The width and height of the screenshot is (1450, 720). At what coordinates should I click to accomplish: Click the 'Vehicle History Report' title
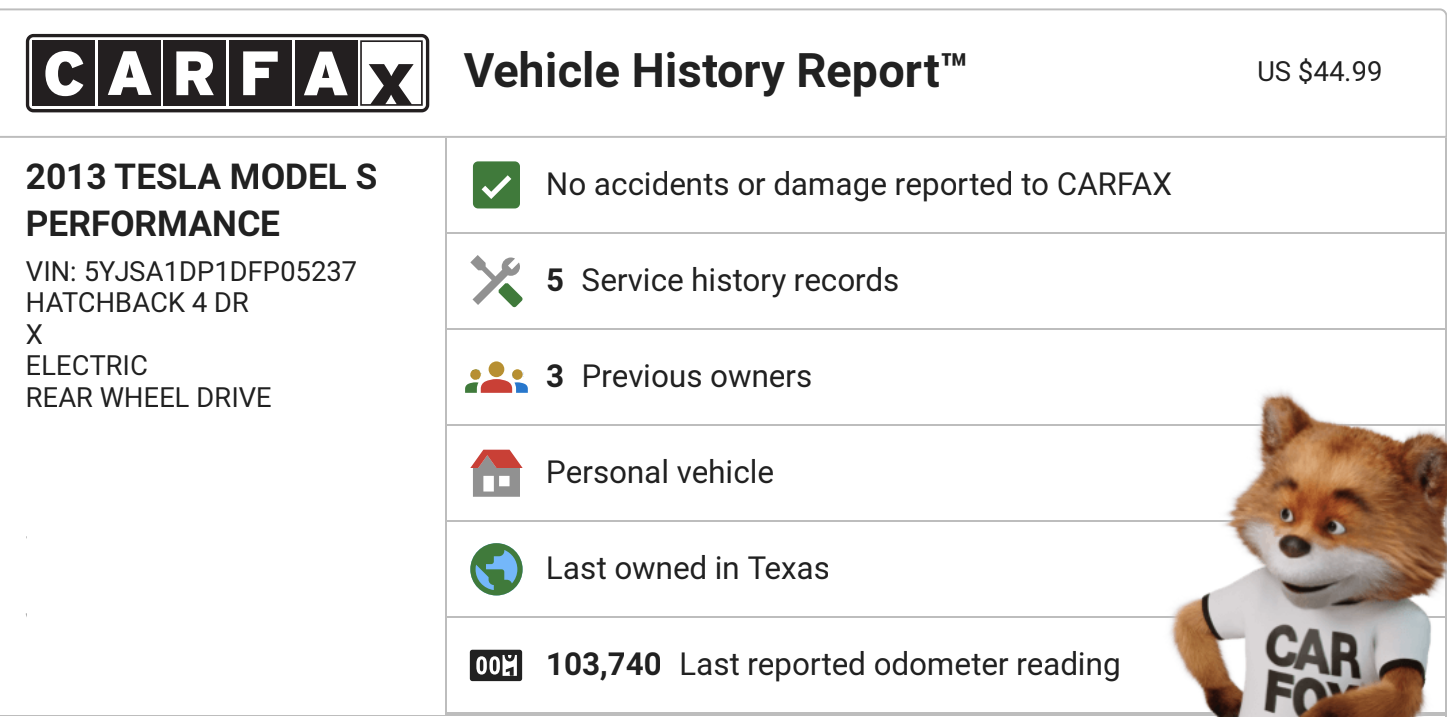point(715,72)
